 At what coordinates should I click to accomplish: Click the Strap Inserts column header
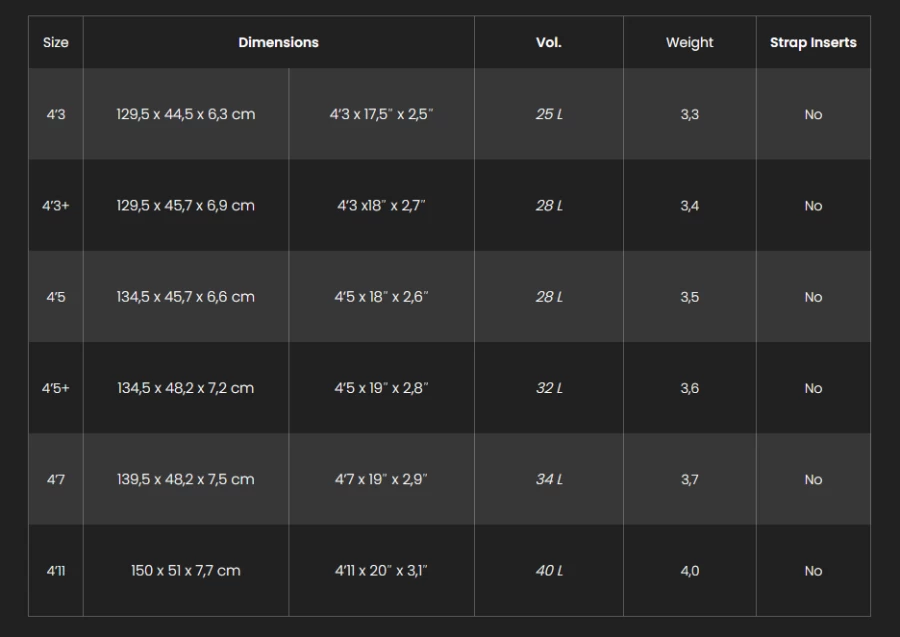(813, 43)
